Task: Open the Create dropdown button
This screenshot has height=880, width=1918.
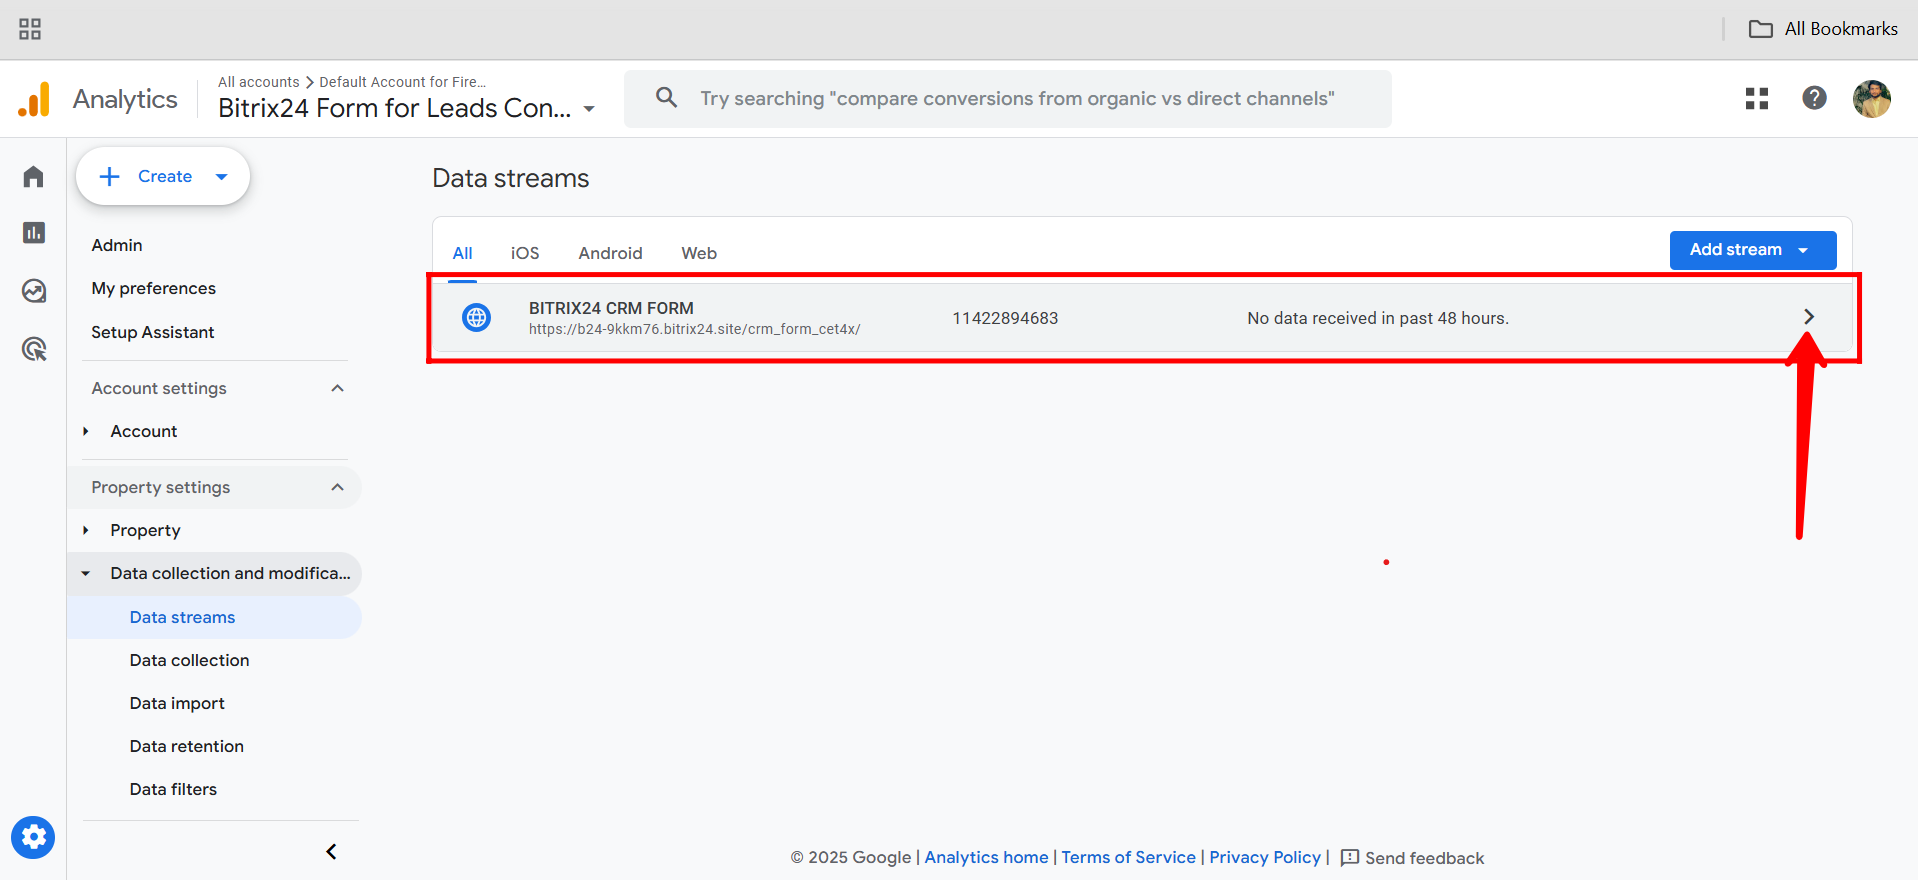Action: [163, 176]
